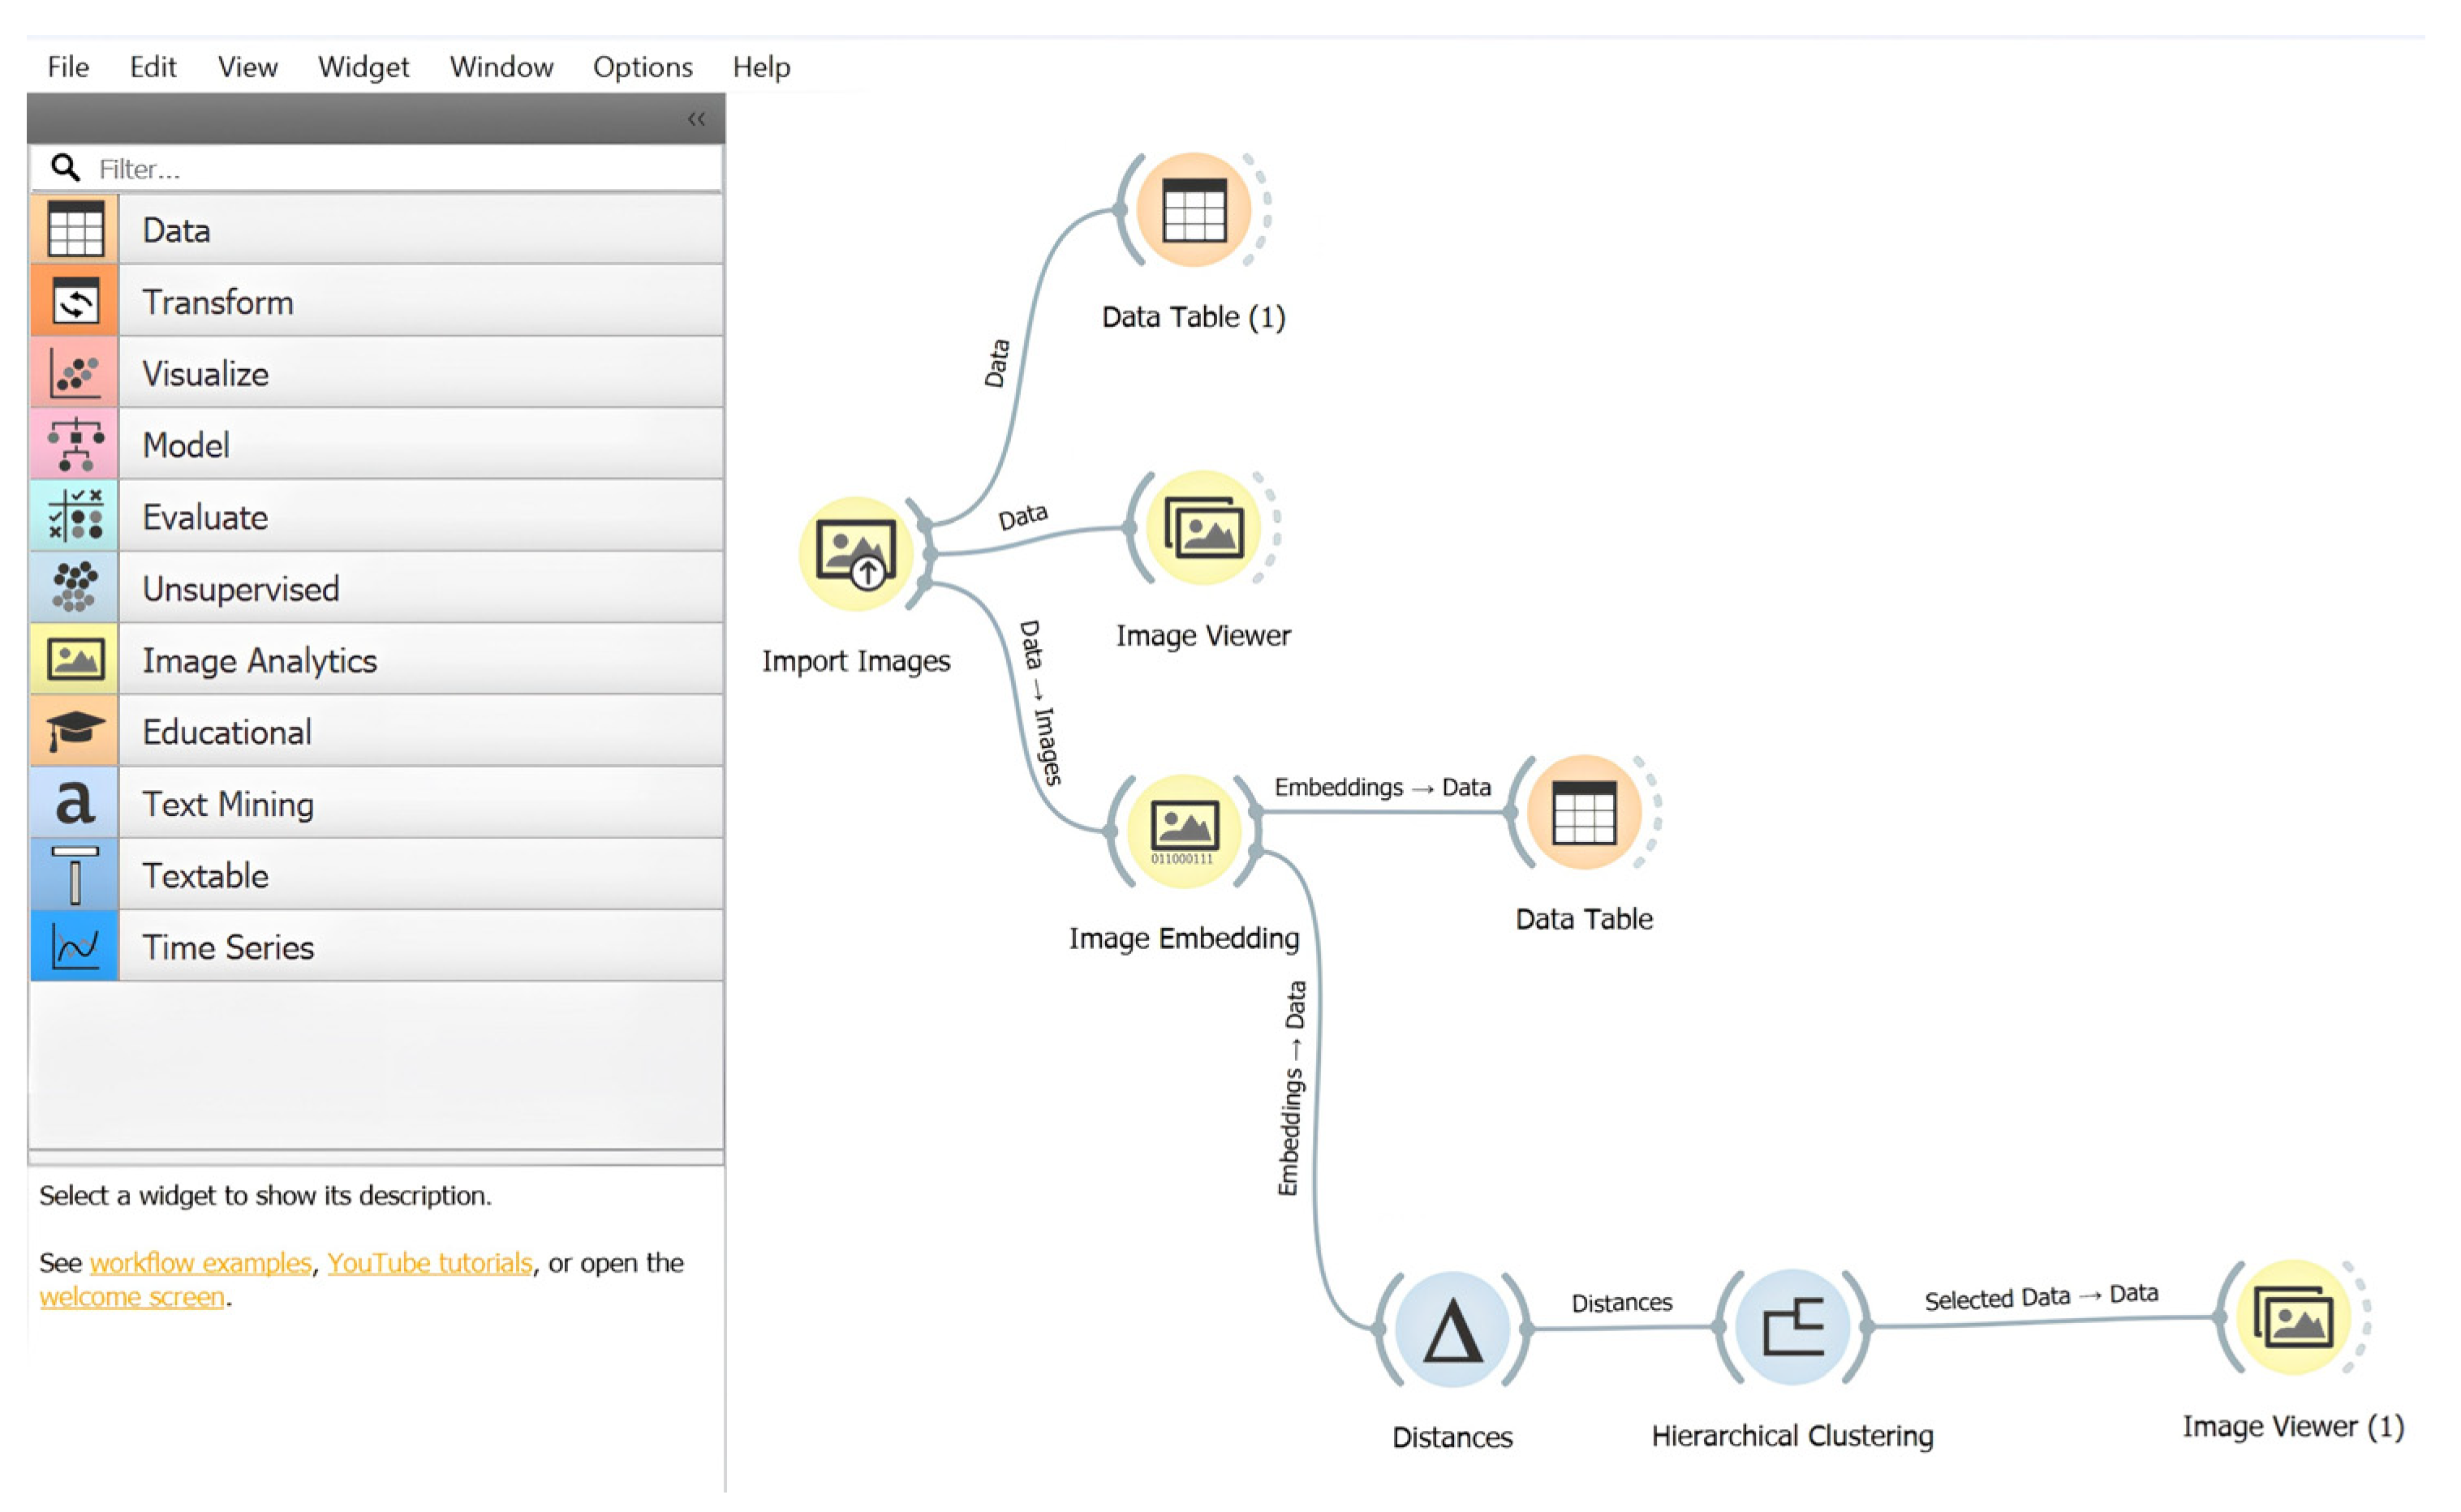
Task: Open the Data Table node icon
Action: tap(1583, 812)
